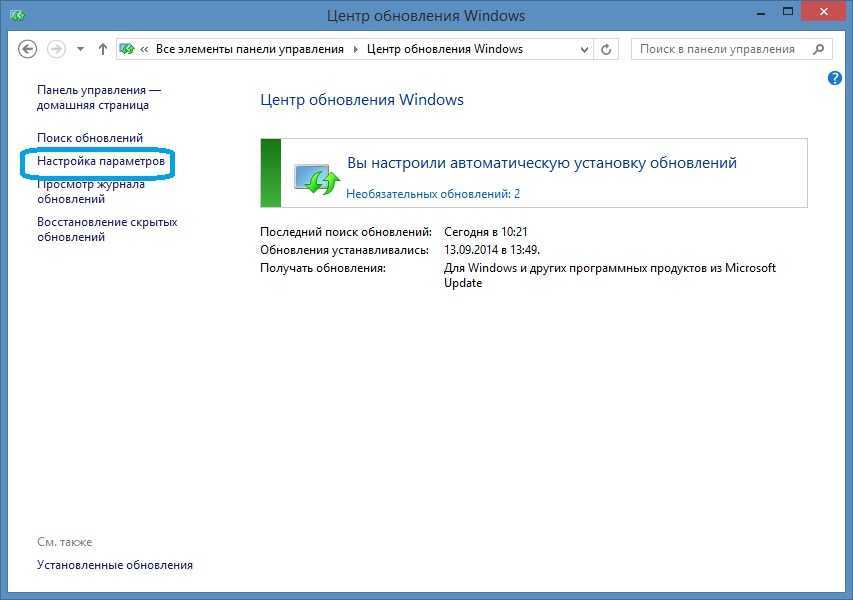This screenshot has width=853, height=600.
Task: Click the title bar system icon
Action: tap(17, 15)
